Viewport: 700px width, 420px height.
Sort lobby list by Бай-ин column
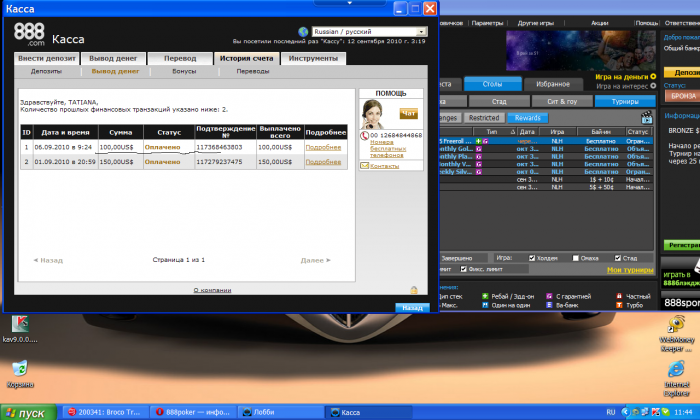[600, 132]
